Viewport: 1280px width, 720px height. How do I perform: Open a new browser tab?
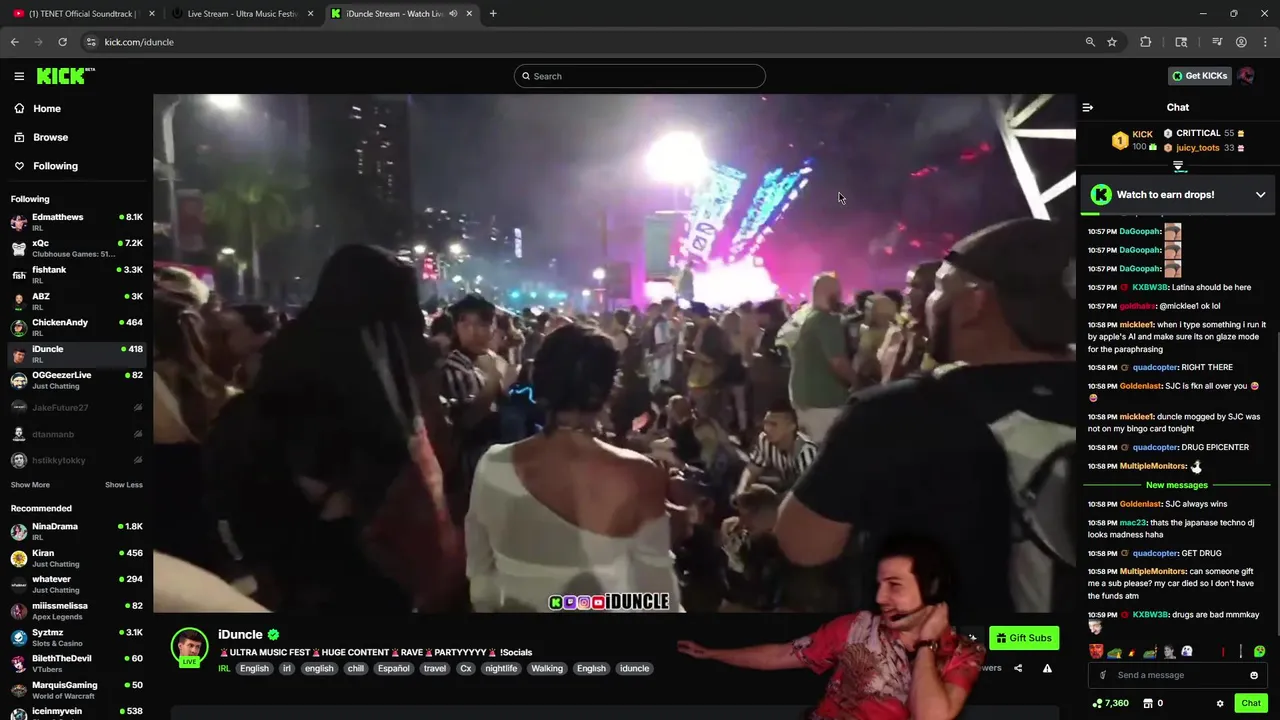(493, 14)
